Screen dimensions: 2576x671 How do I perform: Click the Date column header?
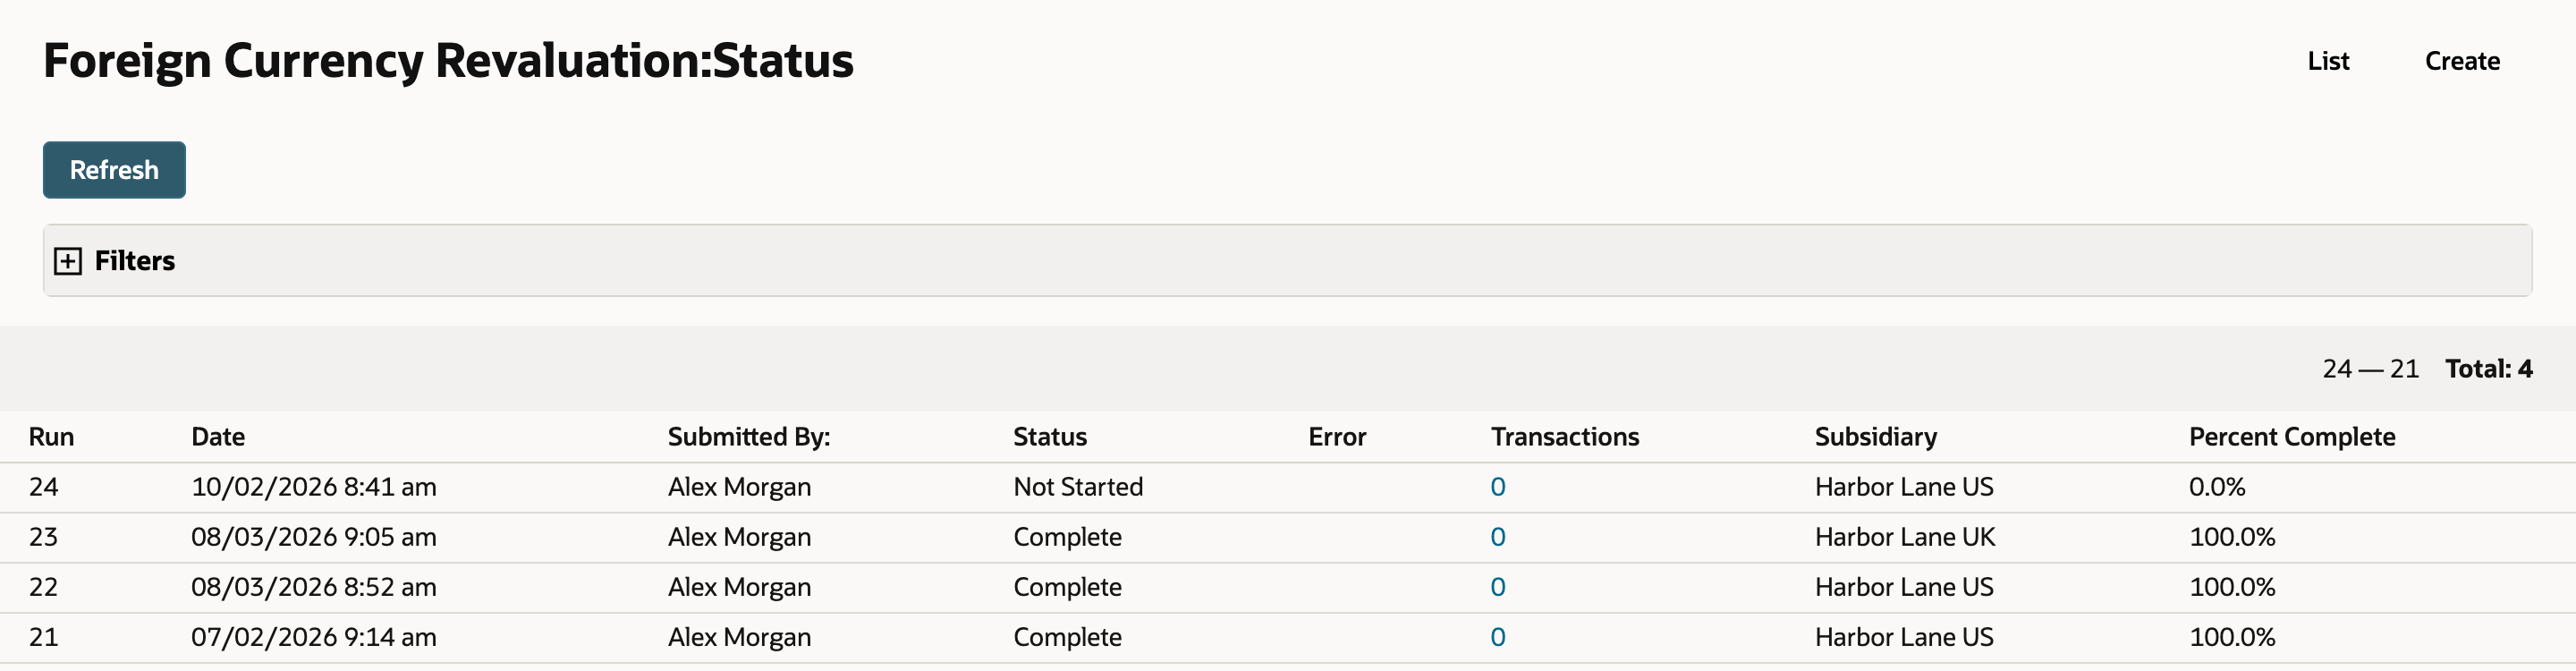pyautogui.click(x=218, y=437)
